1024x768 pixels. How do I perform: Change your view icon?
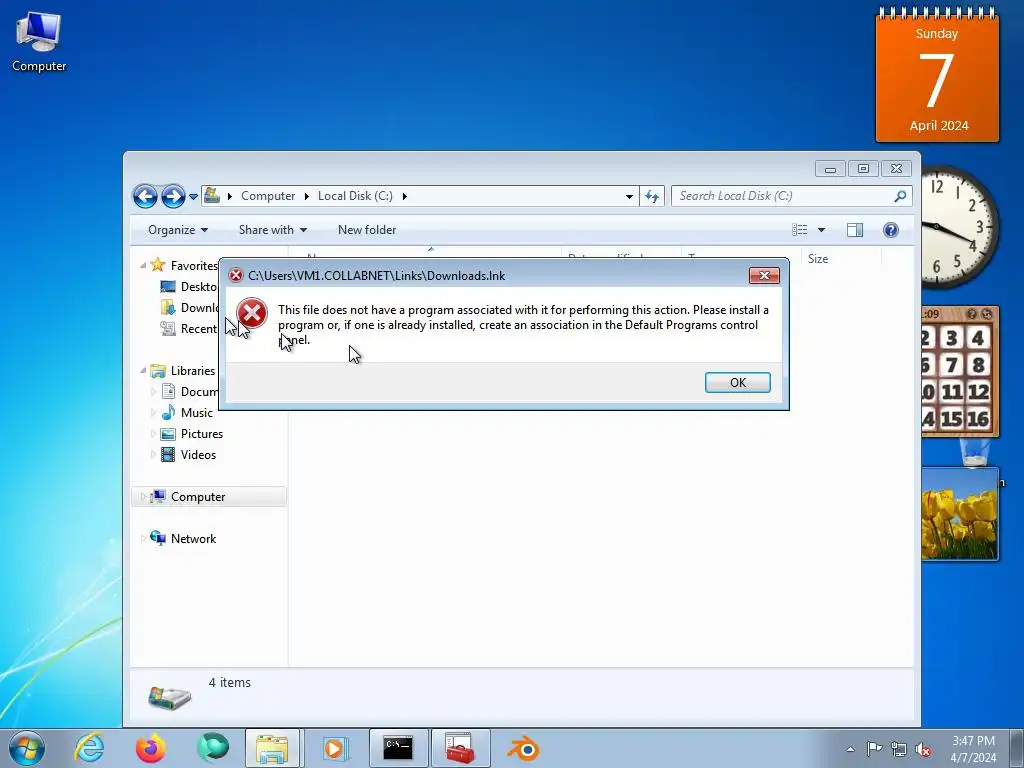[x=799, y=230]
